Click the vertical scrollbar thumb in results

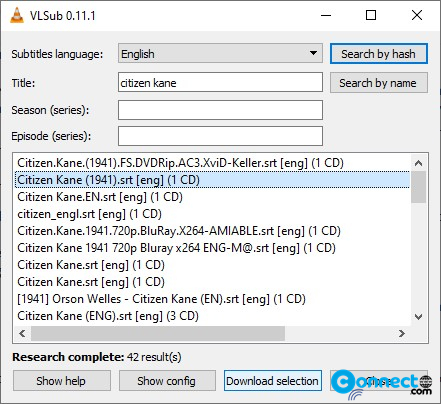click(419, 187)
